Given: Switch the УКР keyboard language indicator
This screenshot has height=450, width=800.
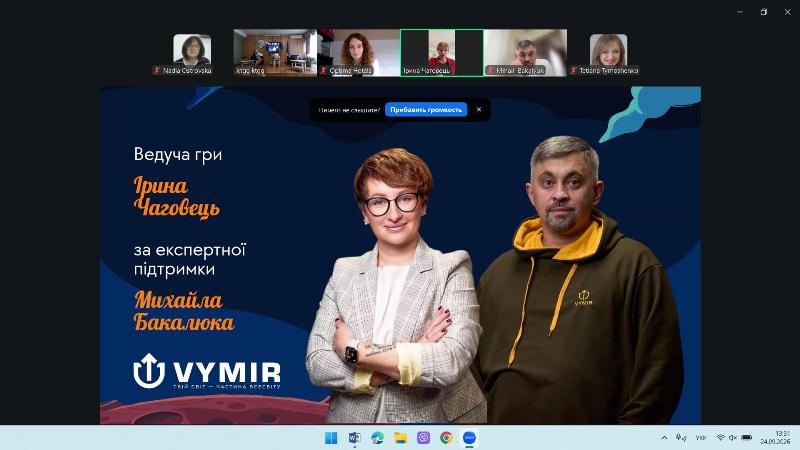Looking at the screenshot, I should pyautogui.click(x=701, y=438).
